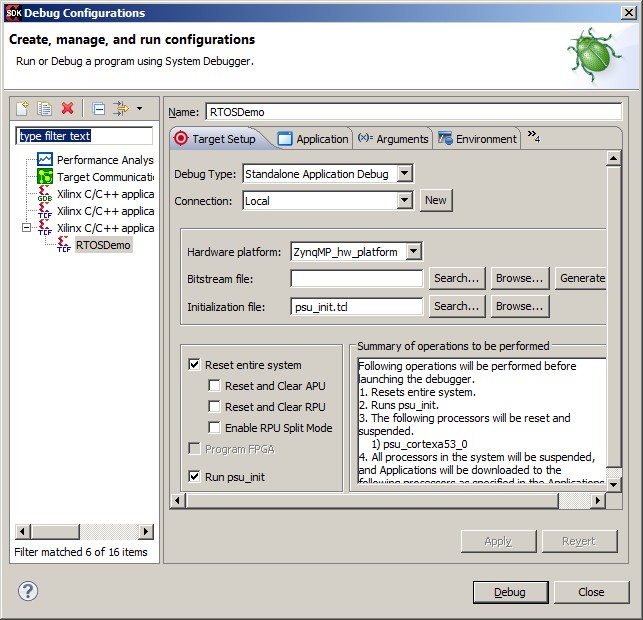This screenshot has height=620, width=643.
Task: Delete selected launch configuration with red X
Action: (x=68, y=108)
